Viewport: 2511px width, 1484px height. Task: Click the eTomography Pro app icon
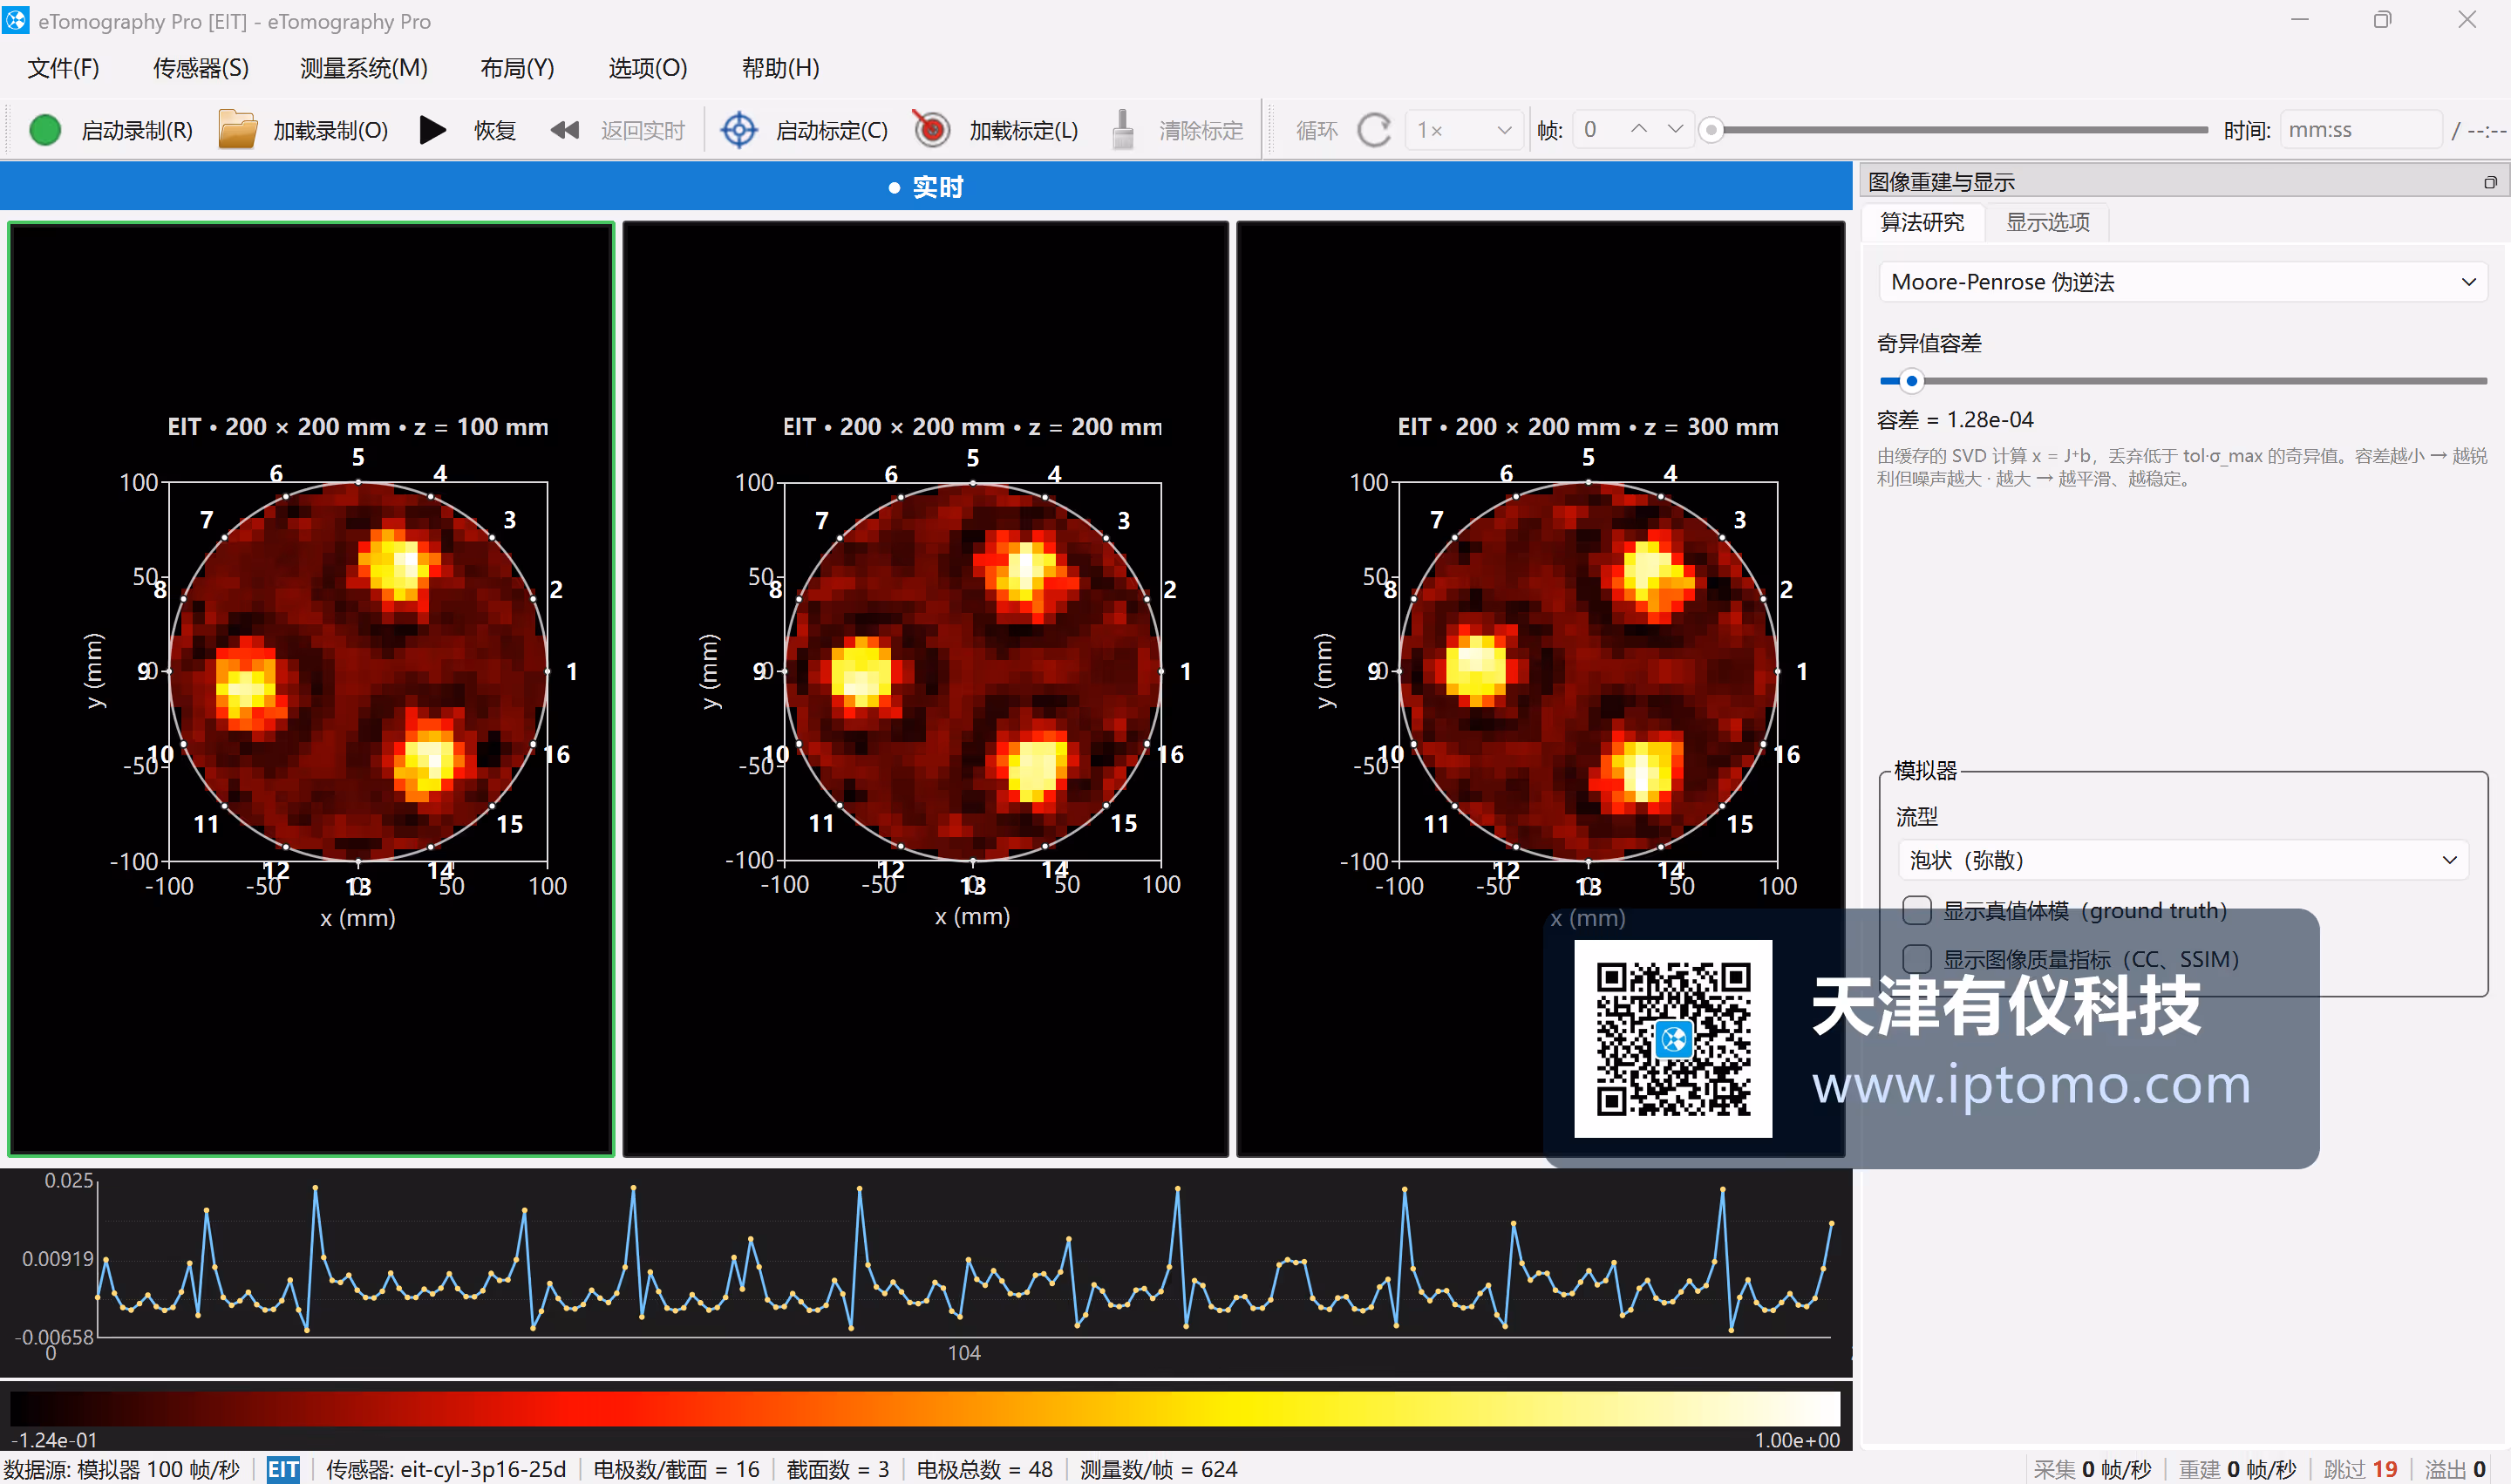(x=16, y=20)
